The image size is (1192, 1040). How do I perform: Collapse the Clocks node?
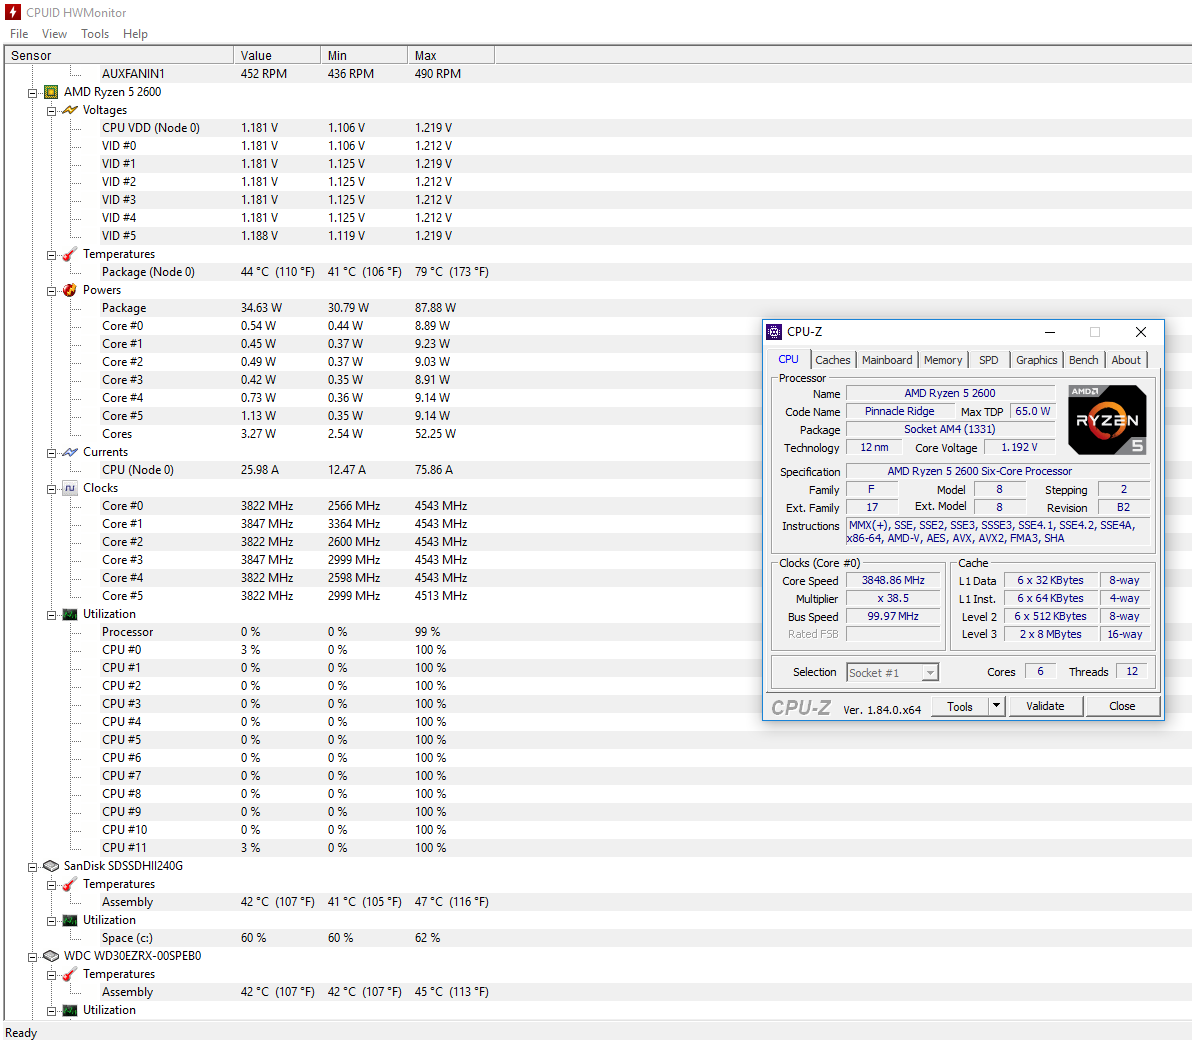tap(52, 489)
